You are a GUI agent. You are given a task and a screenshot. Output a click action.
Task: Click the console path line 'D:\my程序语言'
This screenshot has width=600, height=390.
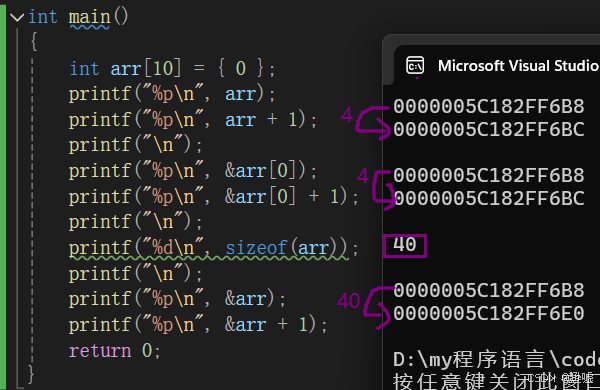click(x=496, y=360)
